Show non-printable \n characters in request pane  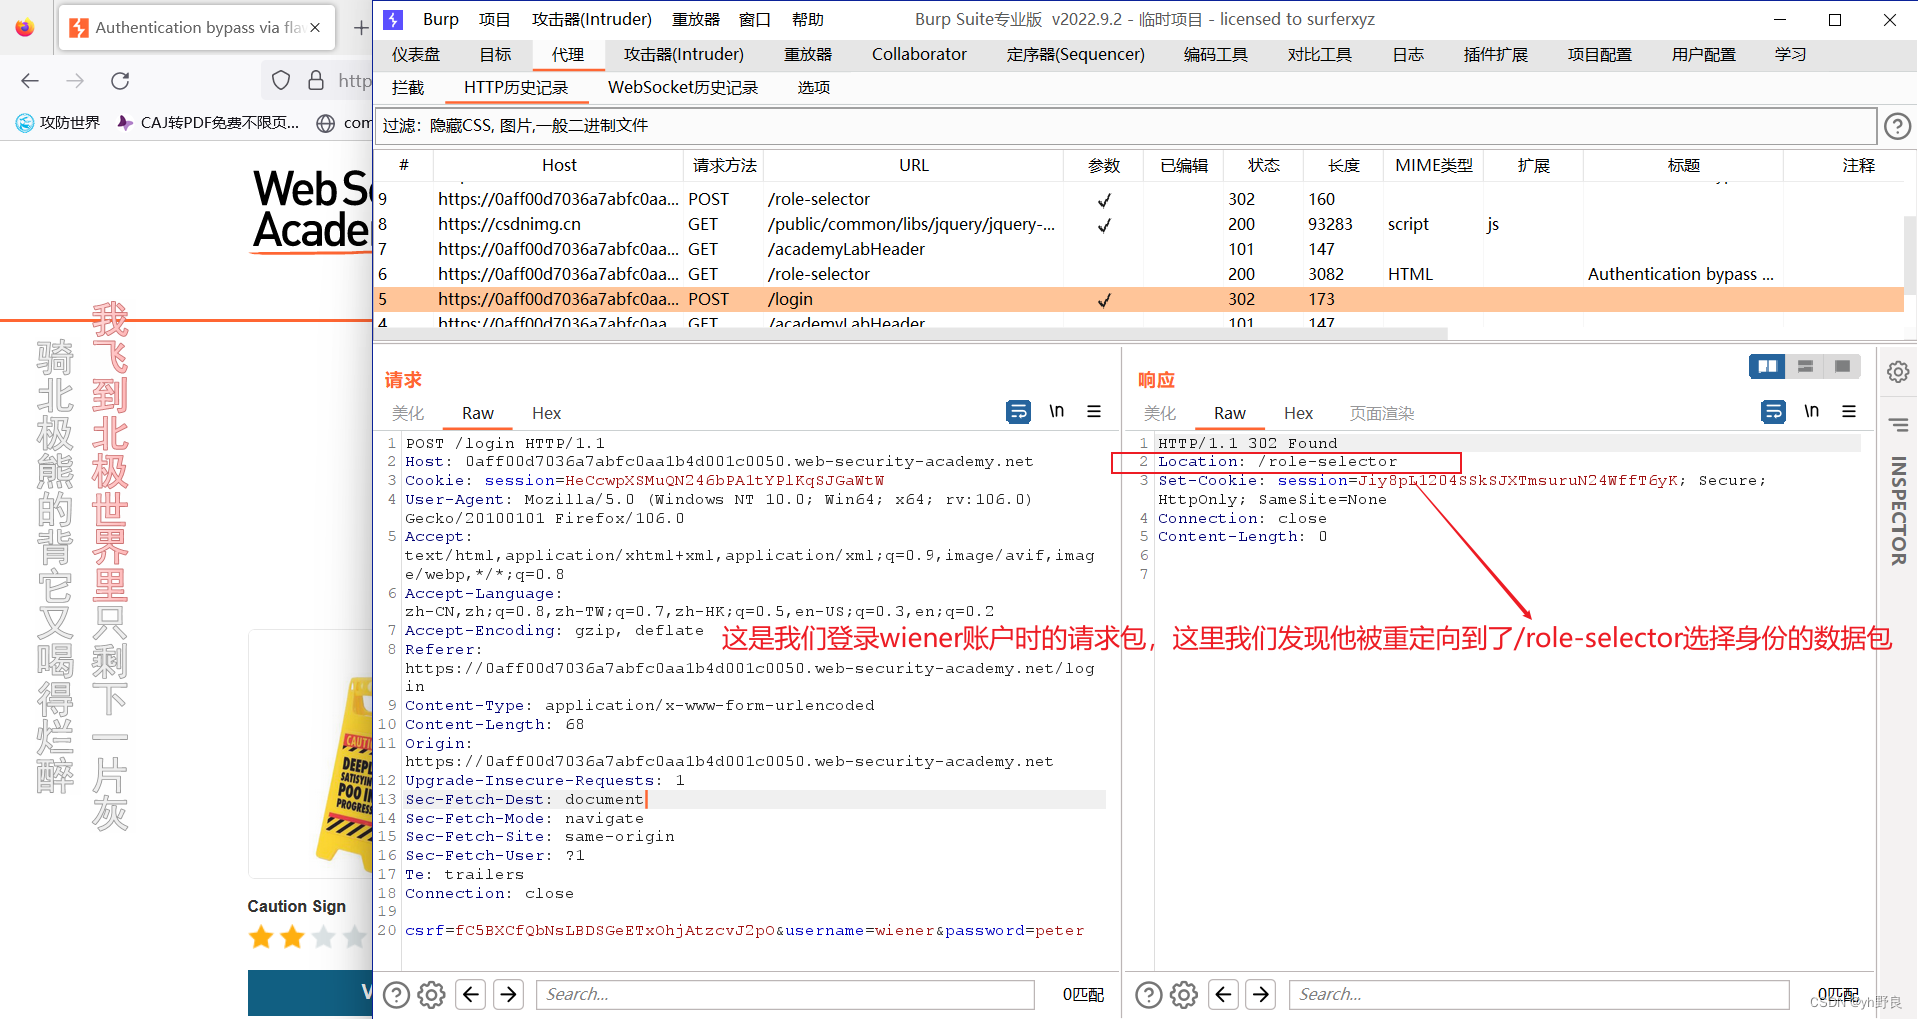[x=1056, y=411]
